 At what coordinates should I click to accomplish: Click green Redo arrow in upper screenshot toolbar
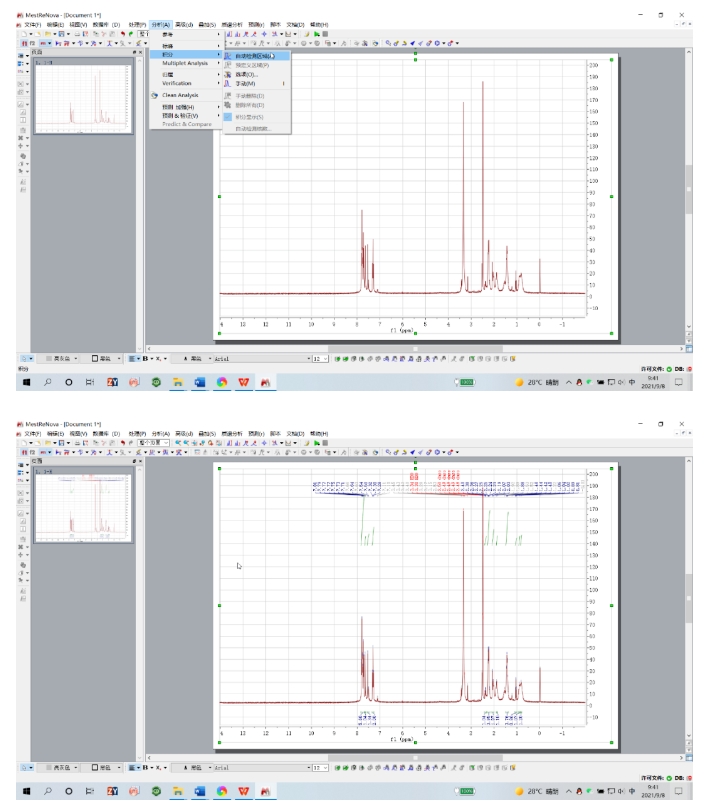(x=131, y=35)
